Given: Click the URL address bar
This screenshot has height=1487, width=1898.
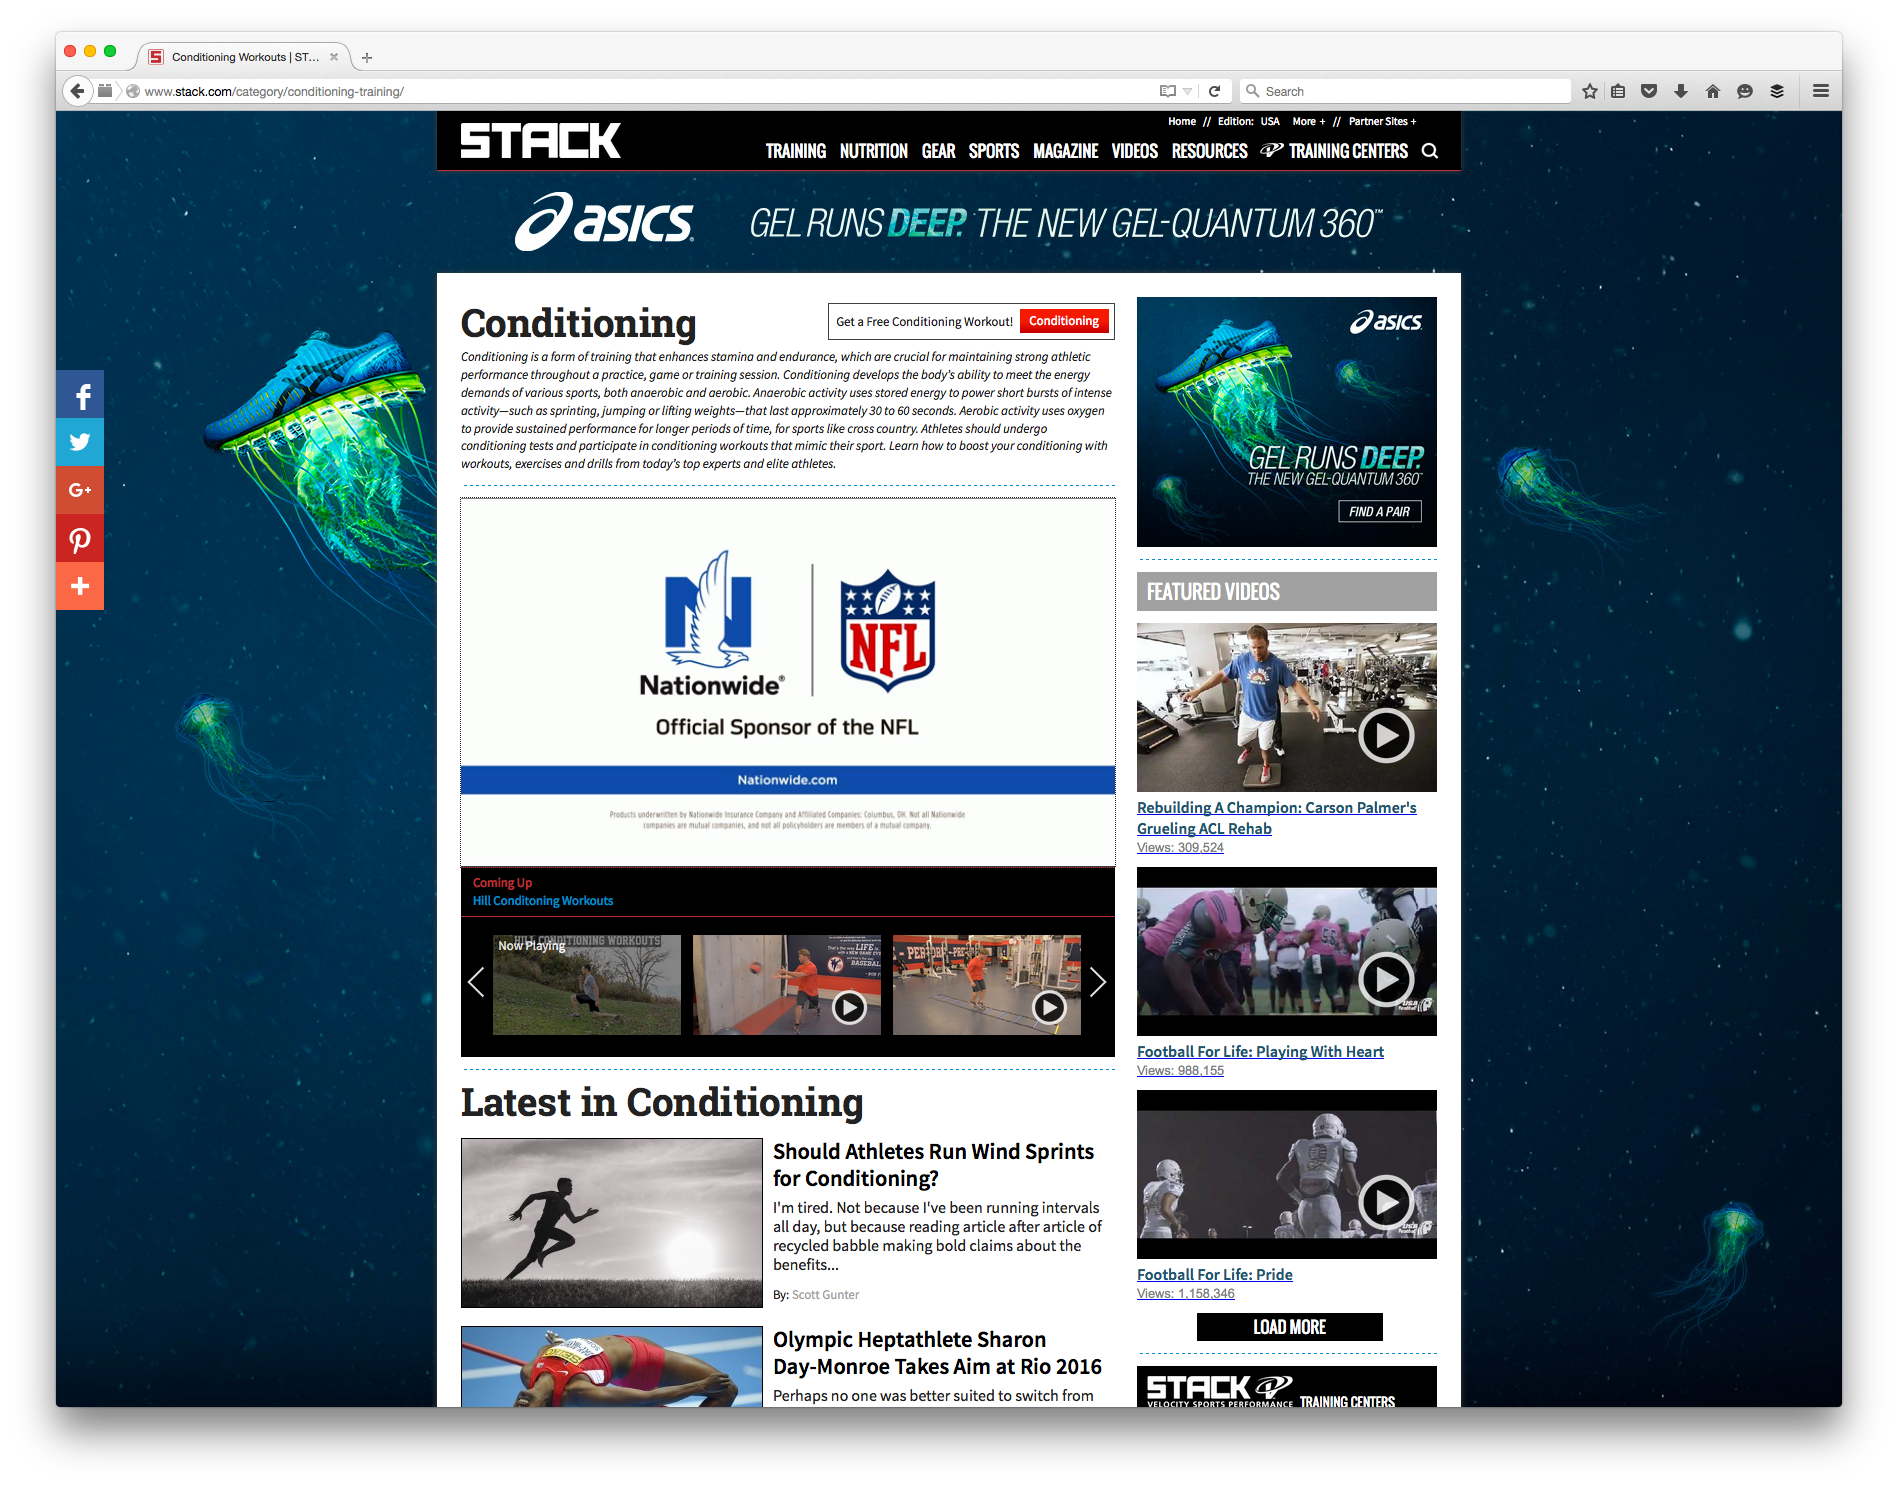Looking at the screenshot, I should click(x=640, y=91).
